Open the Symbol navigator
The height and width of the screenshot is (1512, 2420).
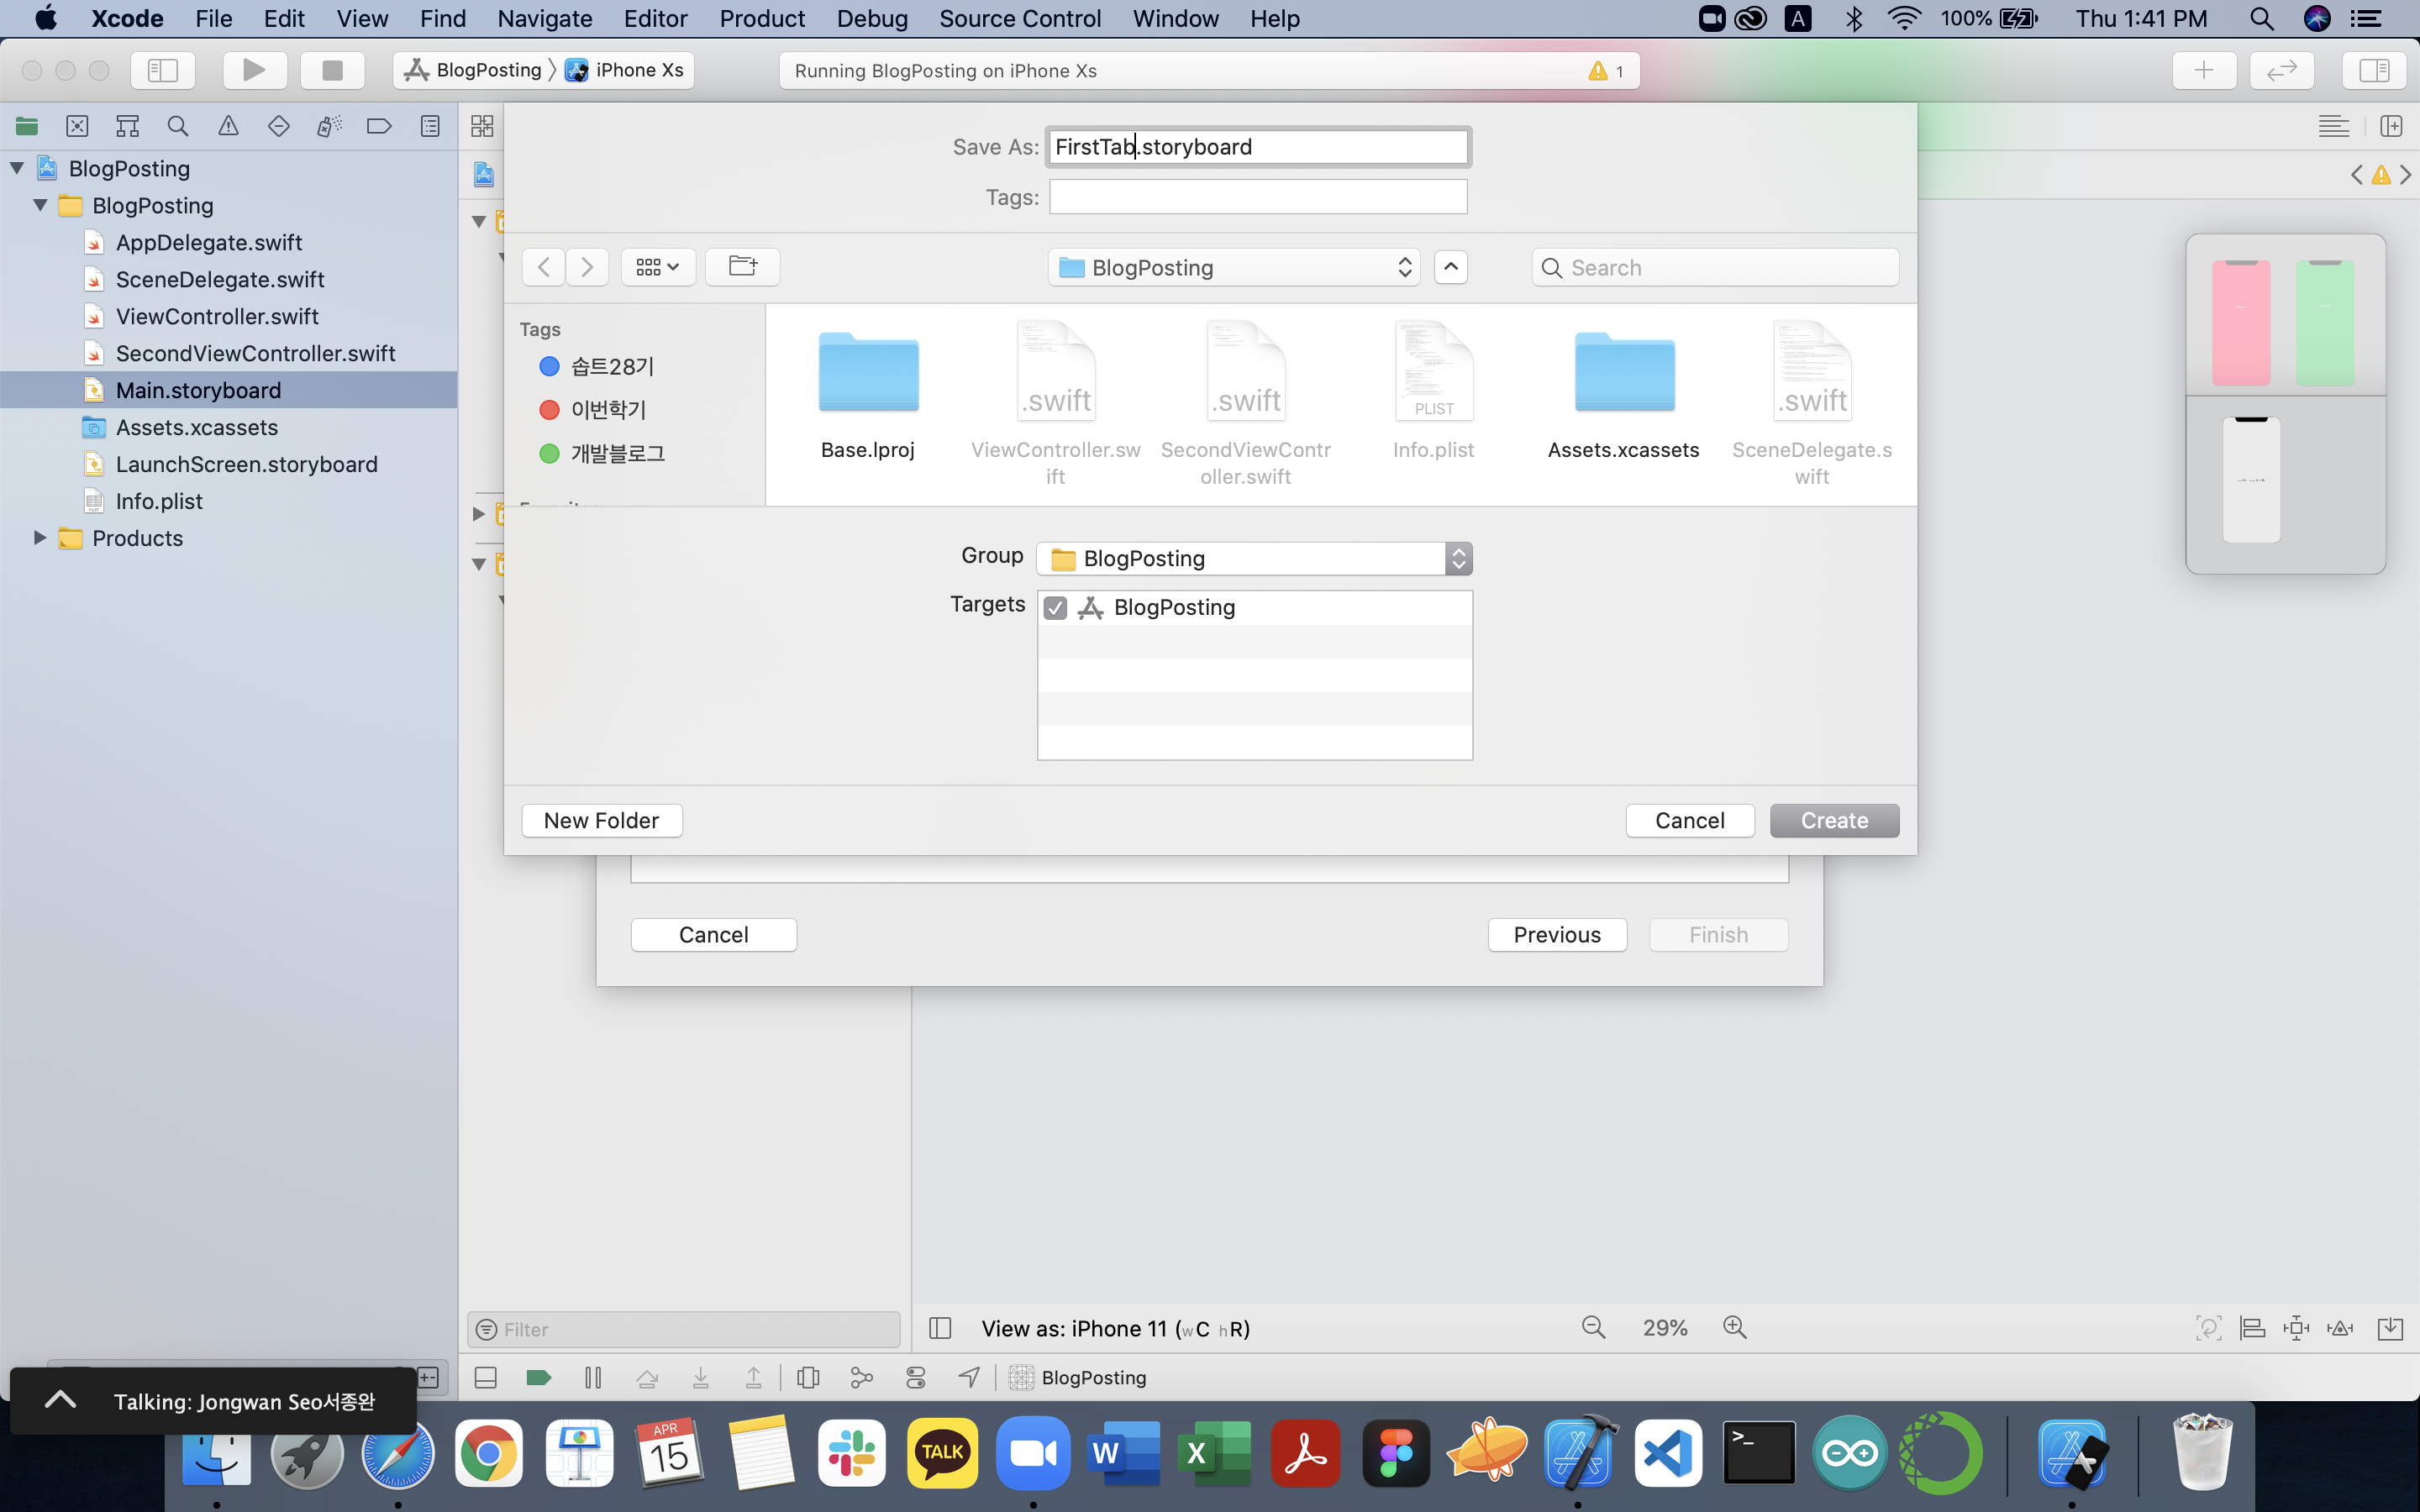point(127,126)
